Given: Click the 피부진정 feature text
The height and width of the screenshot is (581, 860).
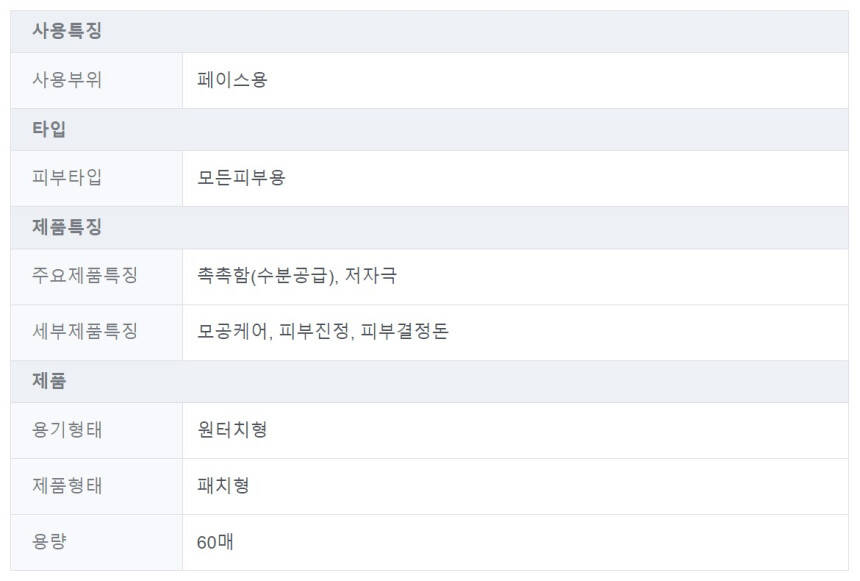Looking at the screenshot, I should point(314,332).
